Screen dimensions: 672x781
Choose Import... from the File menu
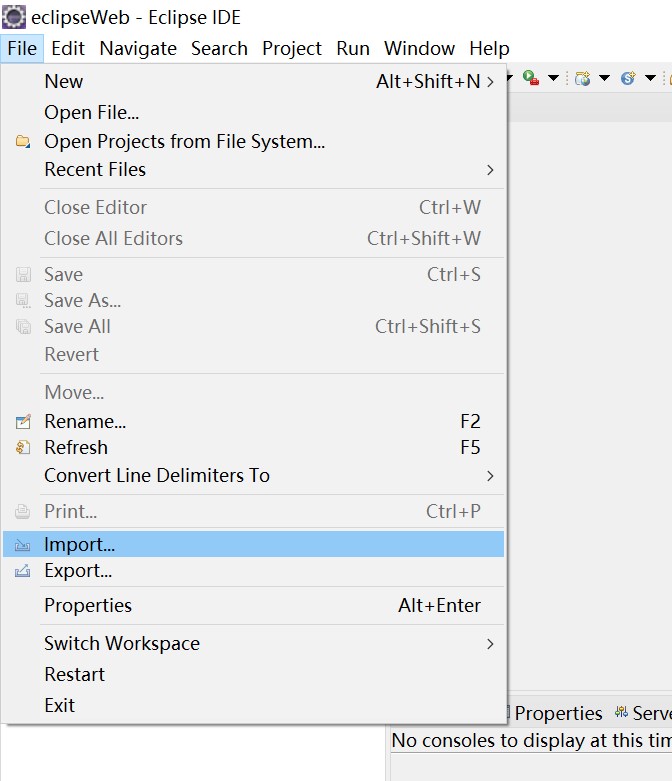(x=254, y=544)
